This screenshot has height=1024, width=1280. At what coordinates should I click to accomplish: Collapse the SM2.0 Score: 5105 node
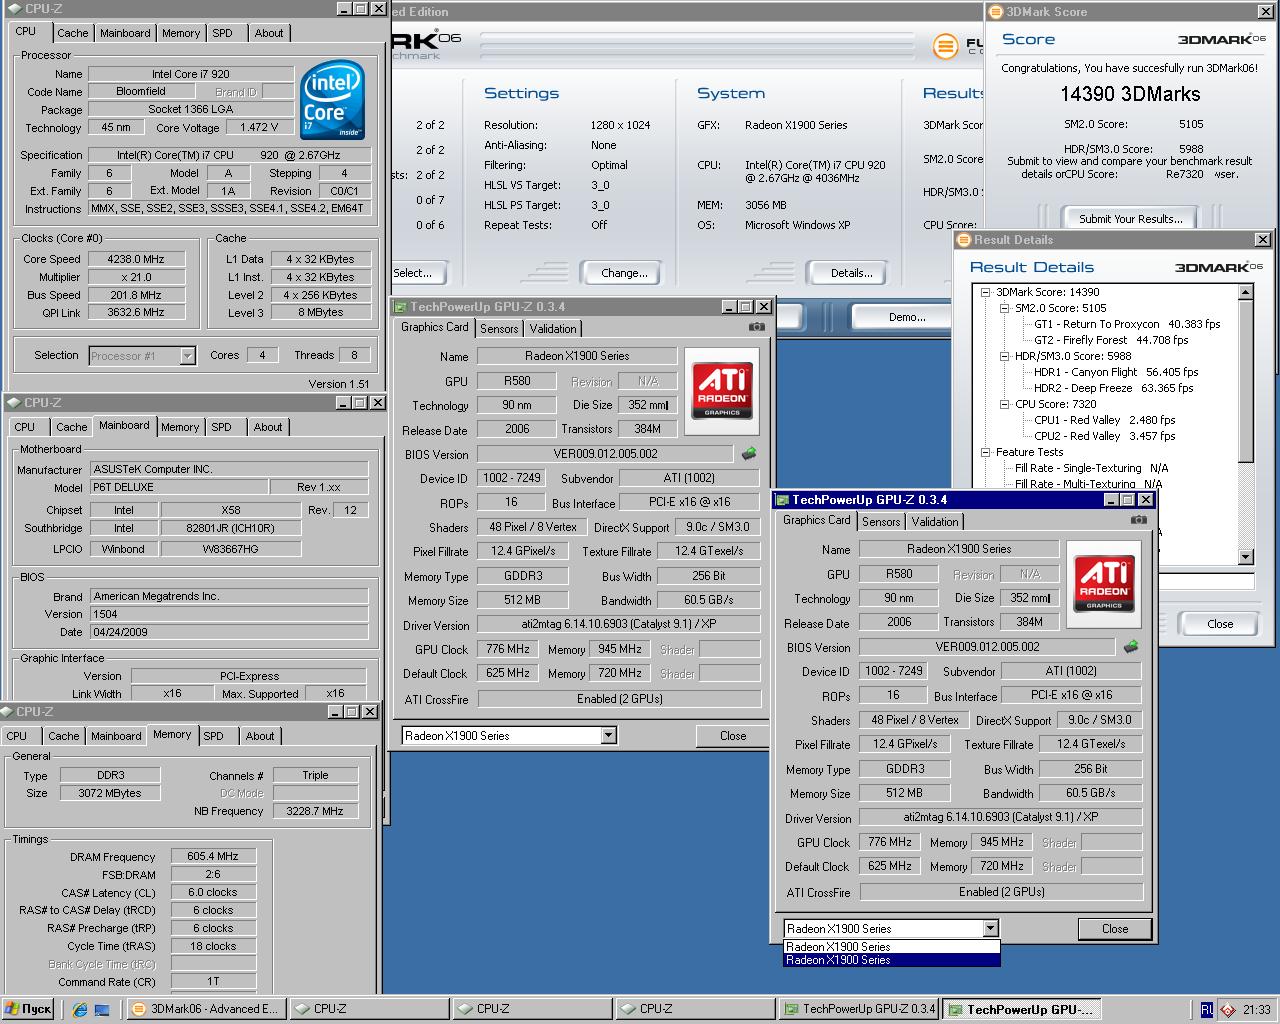tap(1005, 308)
